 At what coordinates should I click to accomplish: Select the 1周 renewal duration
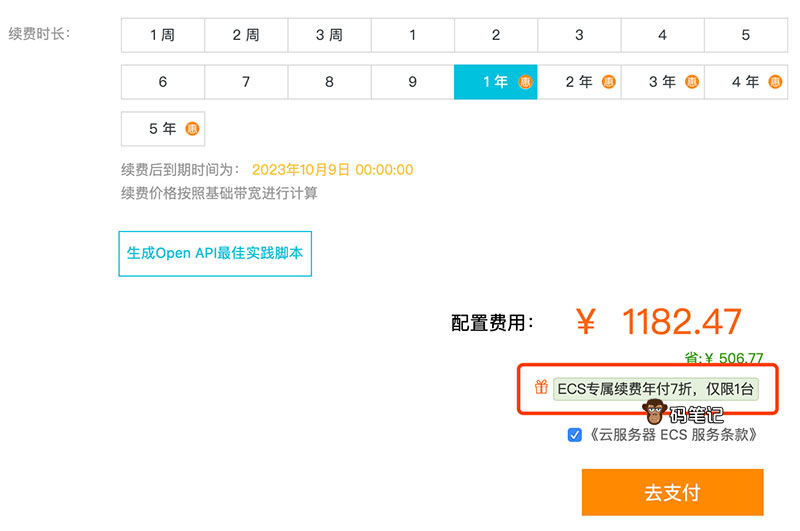click(x=162, y=35)
